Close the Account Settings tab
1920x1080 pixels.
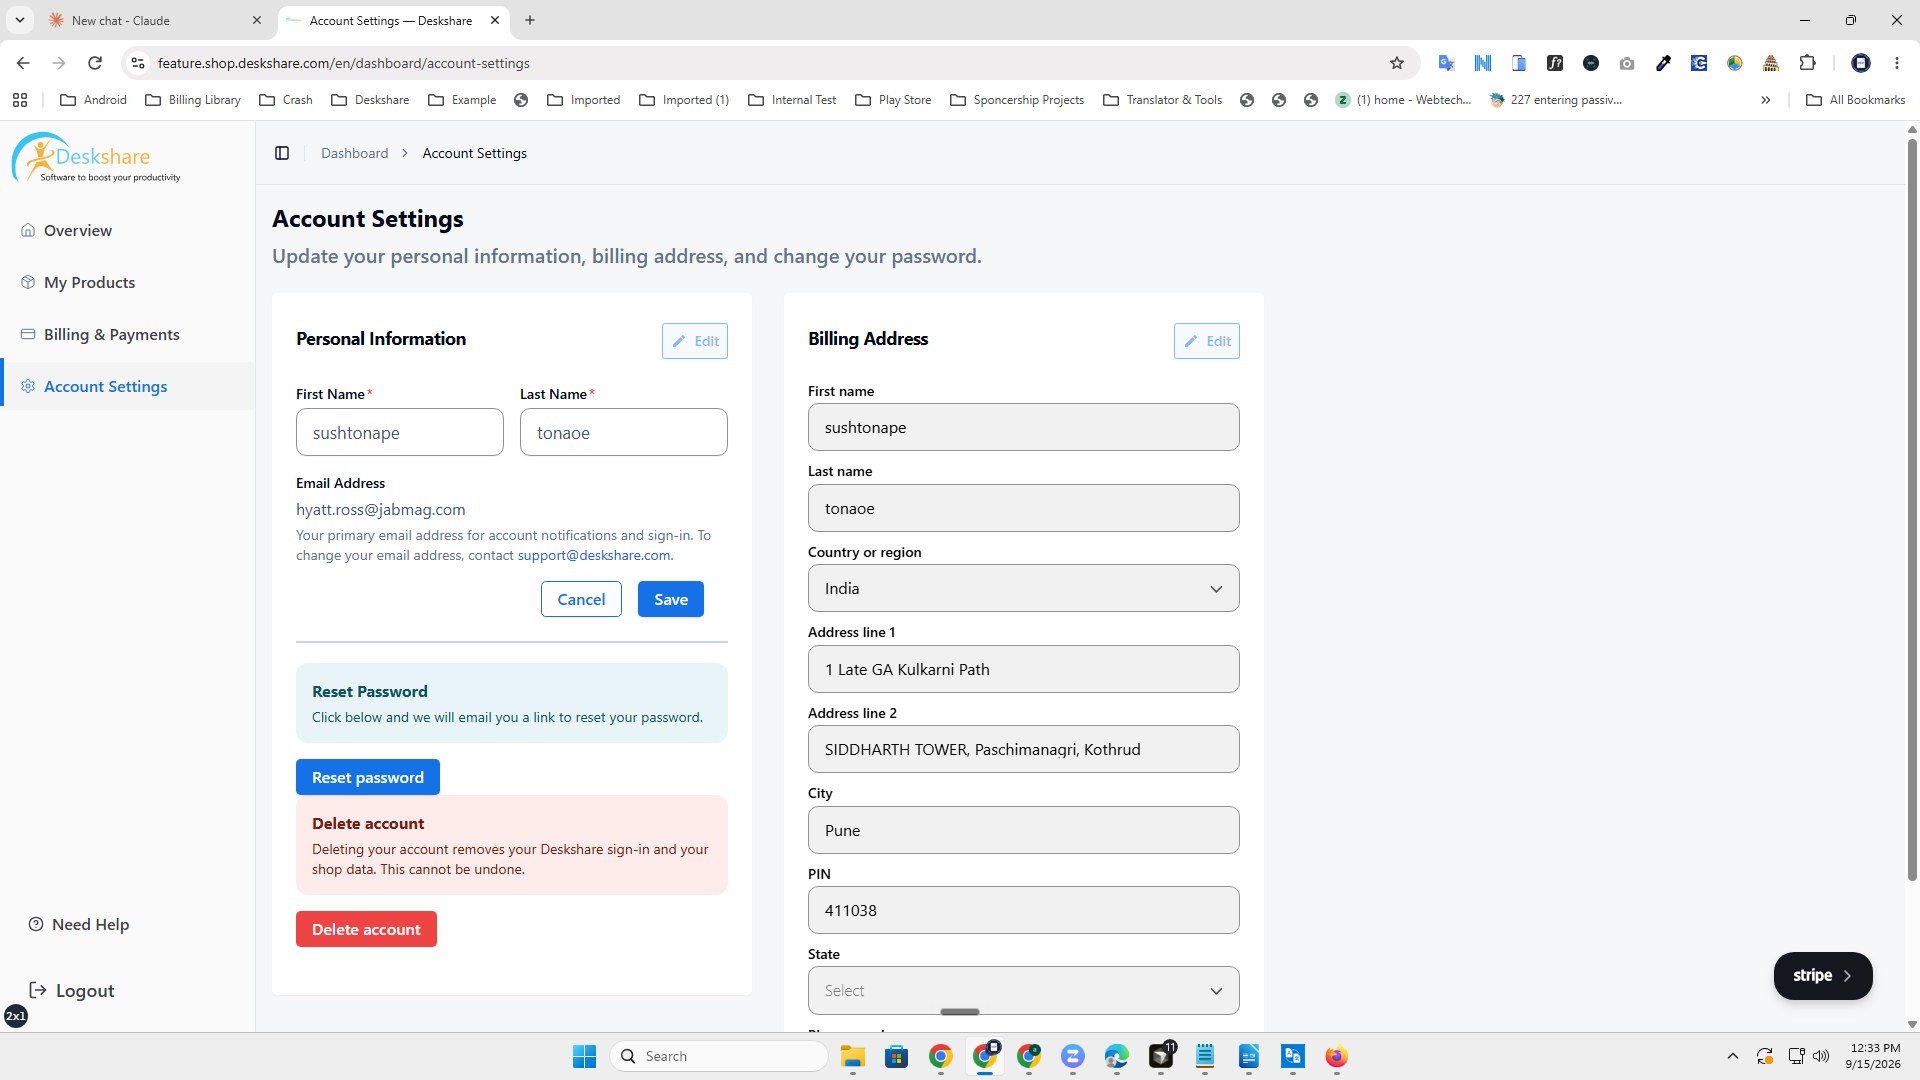495,20
